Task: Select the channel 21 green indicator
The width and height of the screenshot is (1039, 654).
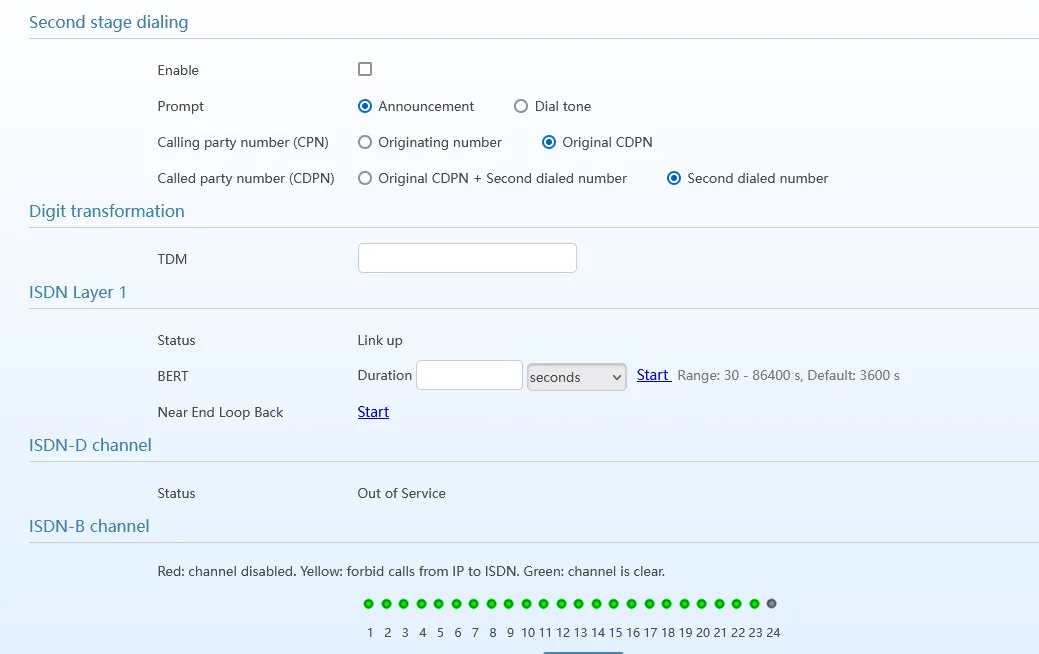Action: click(x=720, y=604)
